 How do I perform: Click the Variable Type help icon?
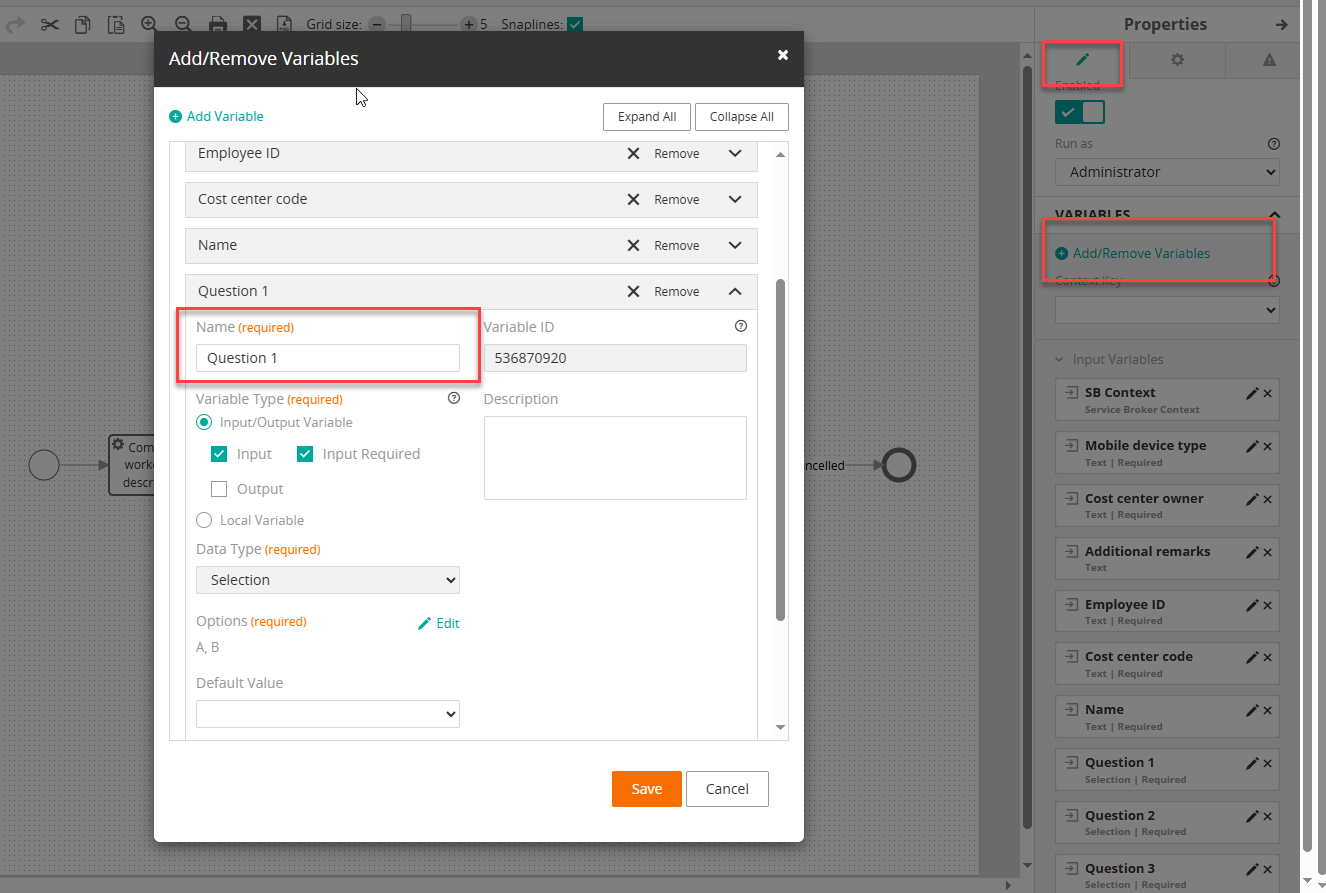[454, 398]
